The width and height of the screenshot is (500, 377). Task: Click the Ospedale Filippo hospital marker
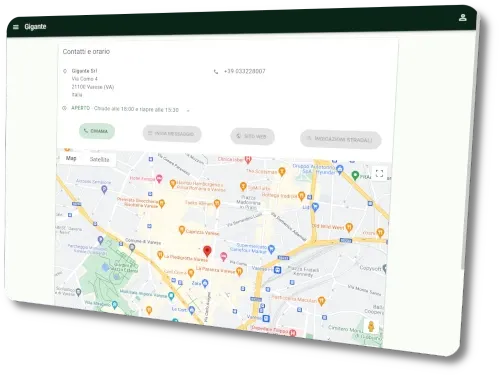293,333
